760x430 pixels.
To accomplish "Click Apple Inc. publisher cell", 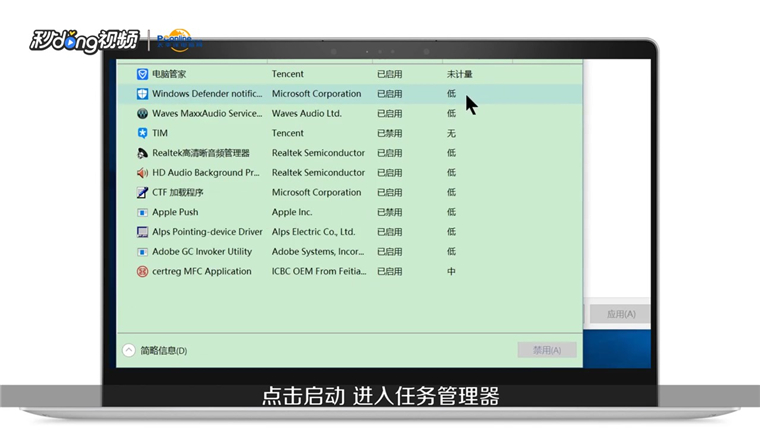I will pos(292,212).
